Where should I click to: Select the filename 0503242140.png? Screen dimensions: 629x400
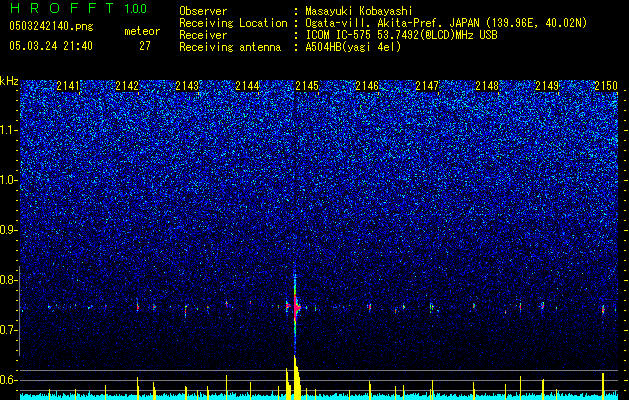point(51,26)
